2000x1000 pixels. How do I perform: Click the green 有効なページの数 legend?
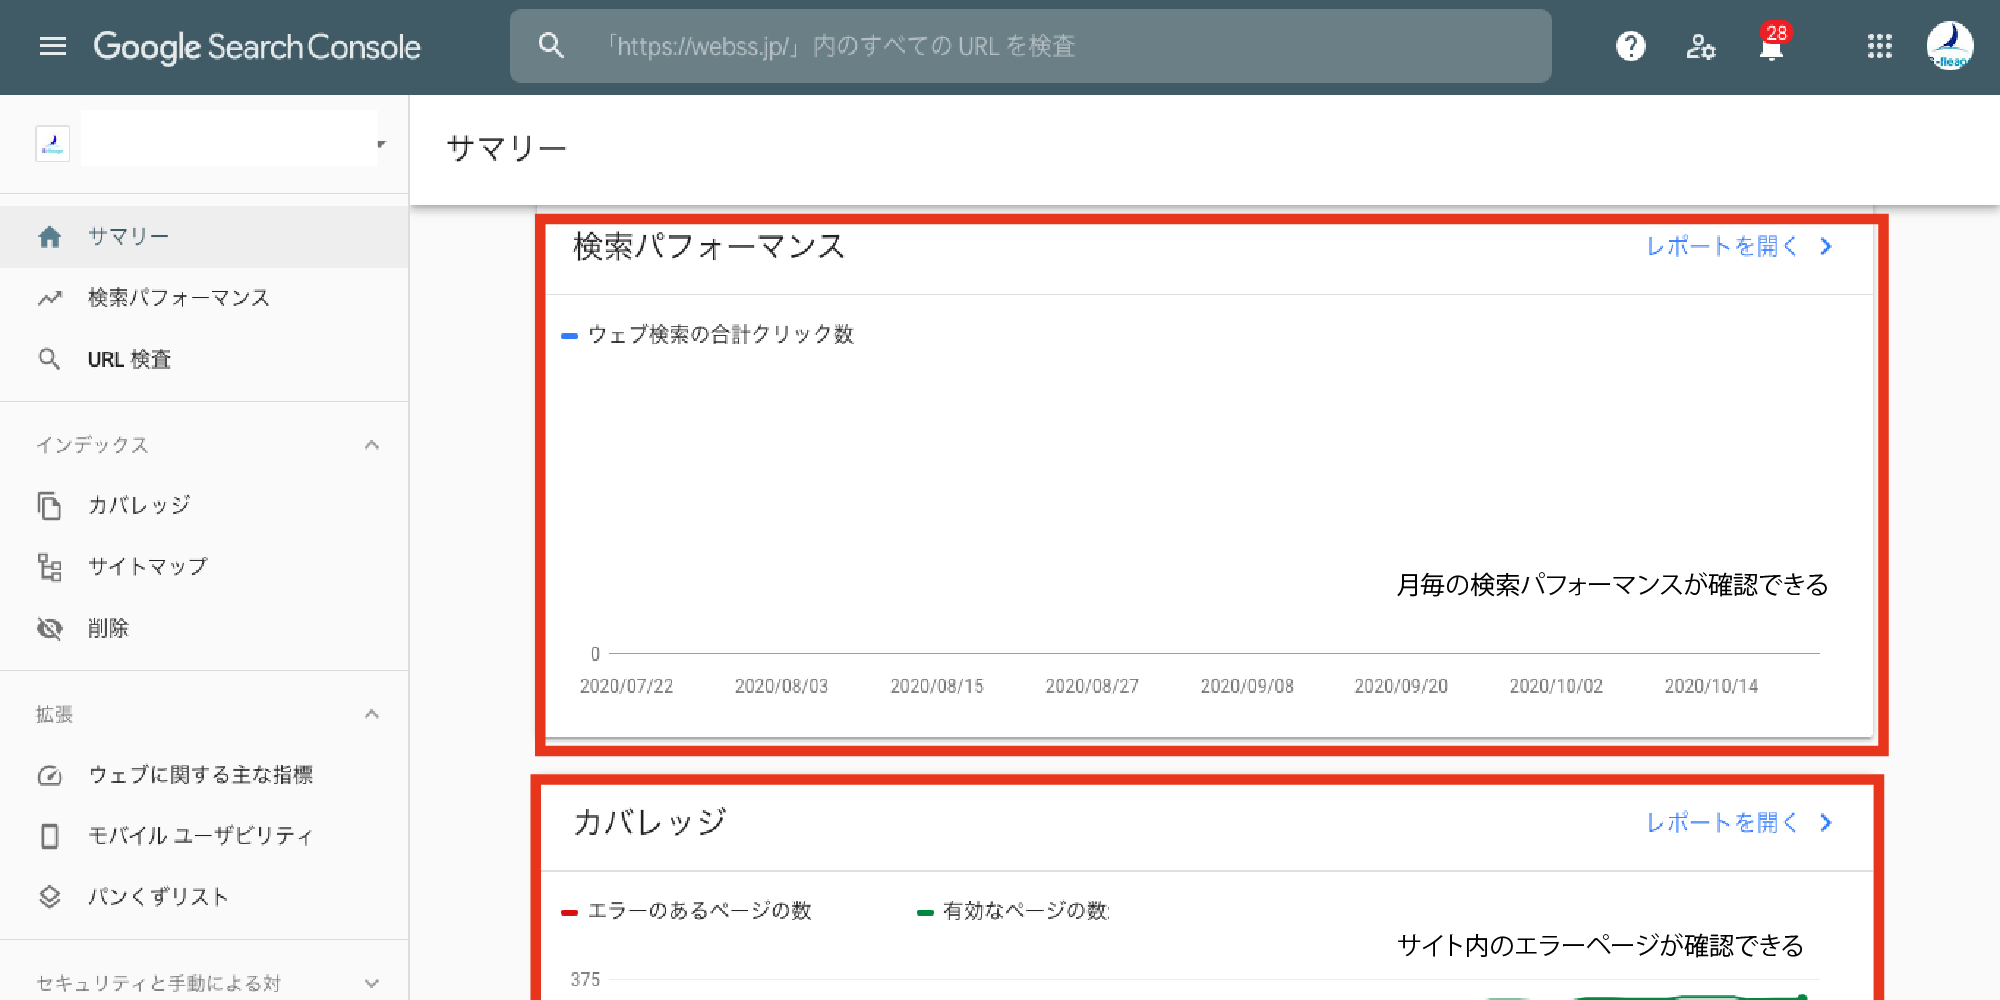click(x=1013, y=911)
